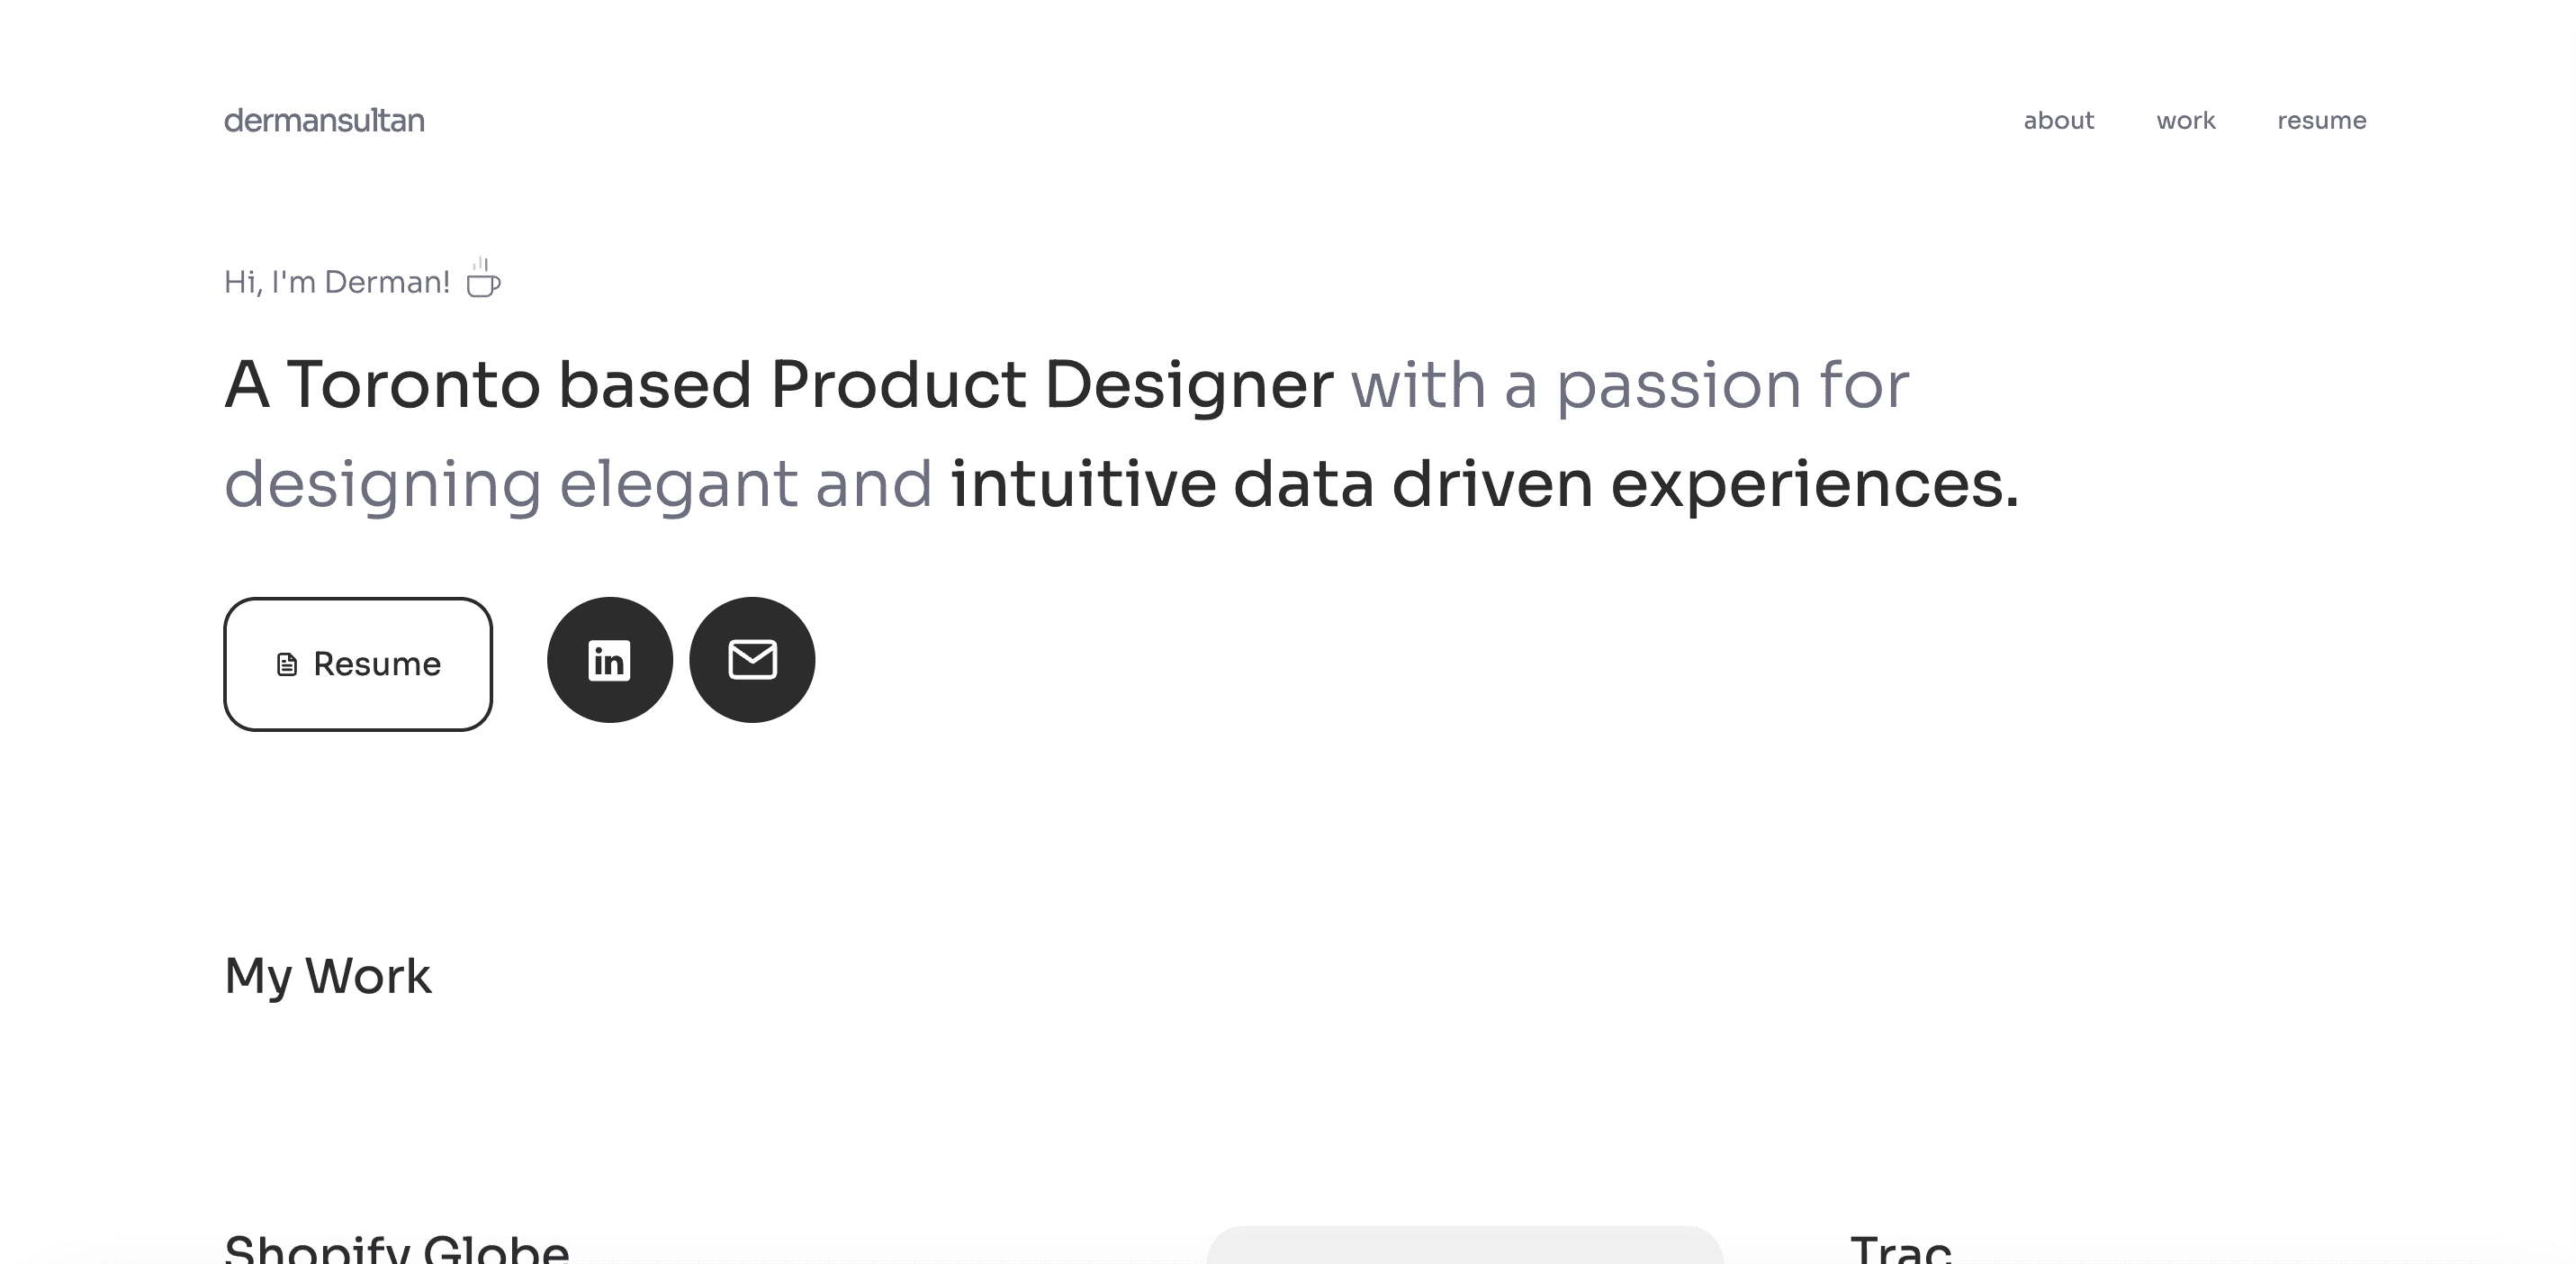Click the email envelope icon
The width and height of the screenshot is (2576, 1264).
752,660
